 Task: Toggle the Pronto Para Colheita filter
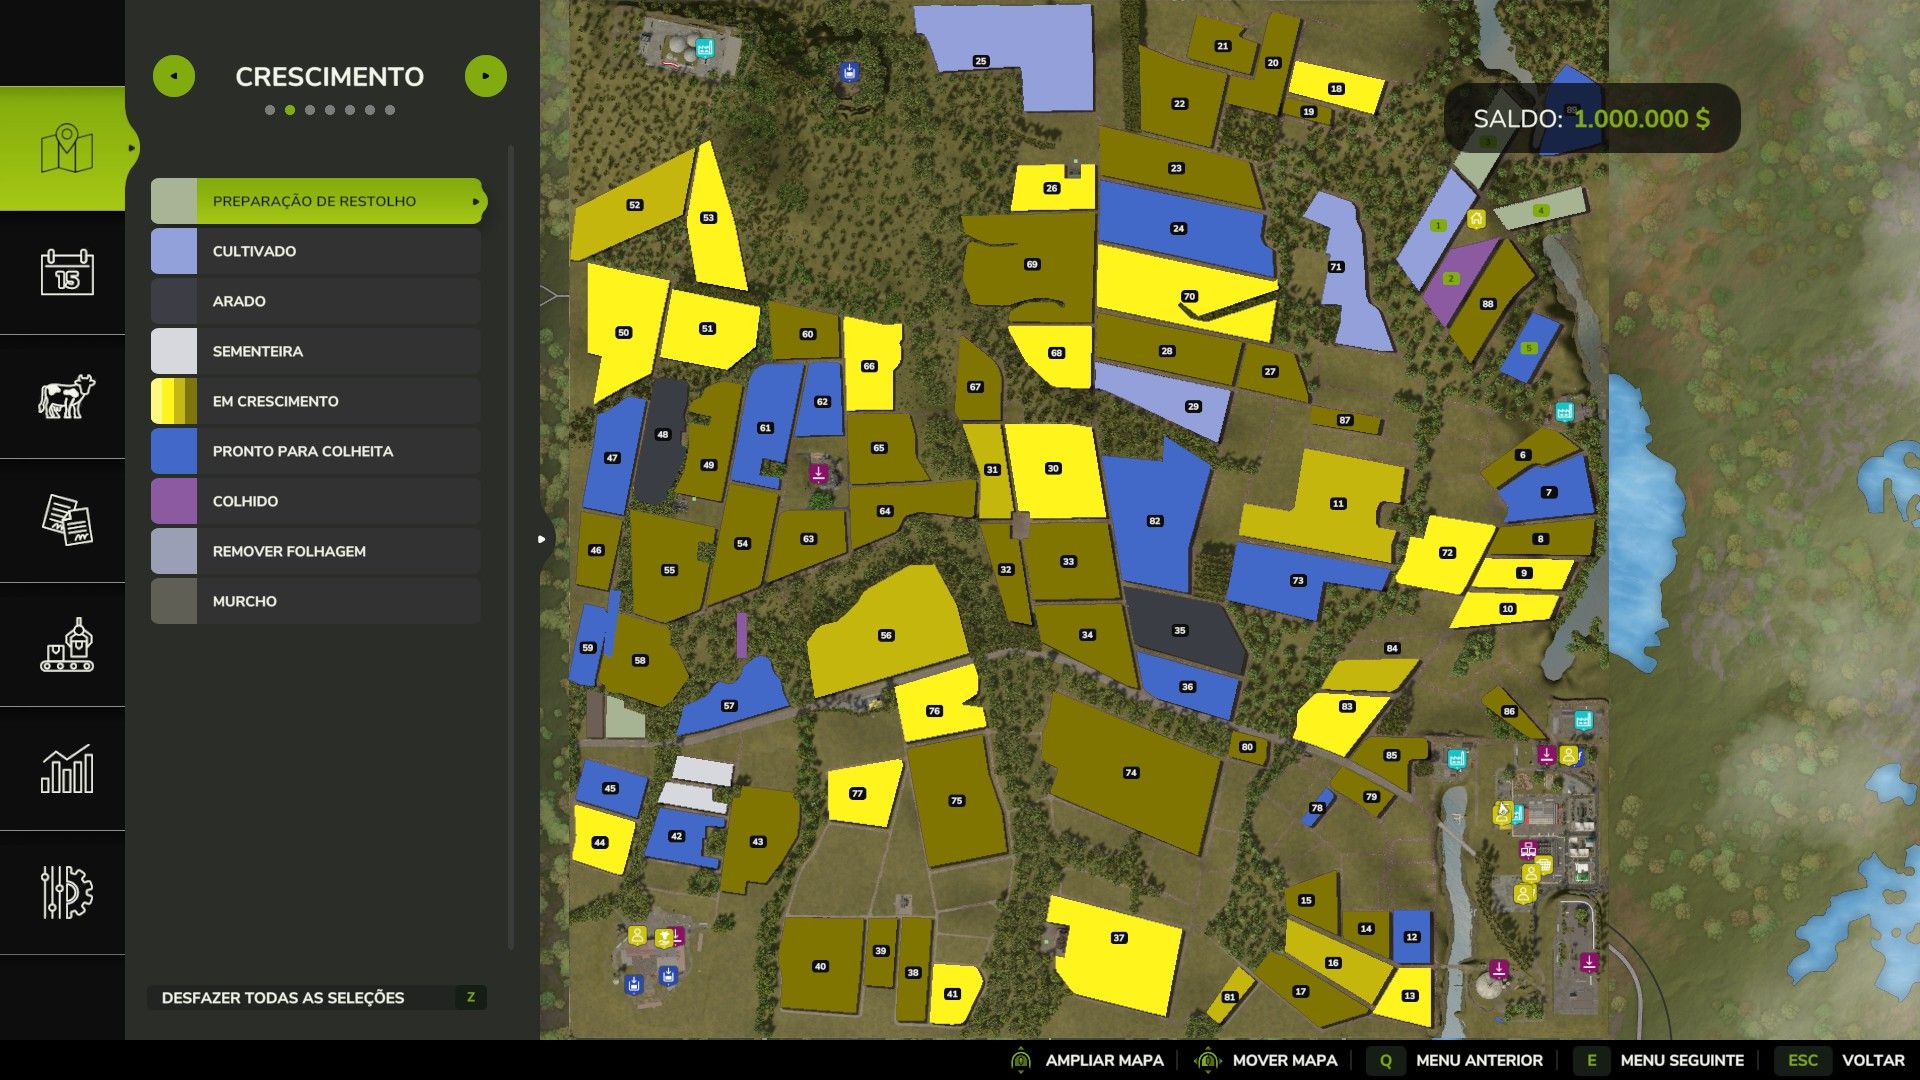tap(316, 451)
